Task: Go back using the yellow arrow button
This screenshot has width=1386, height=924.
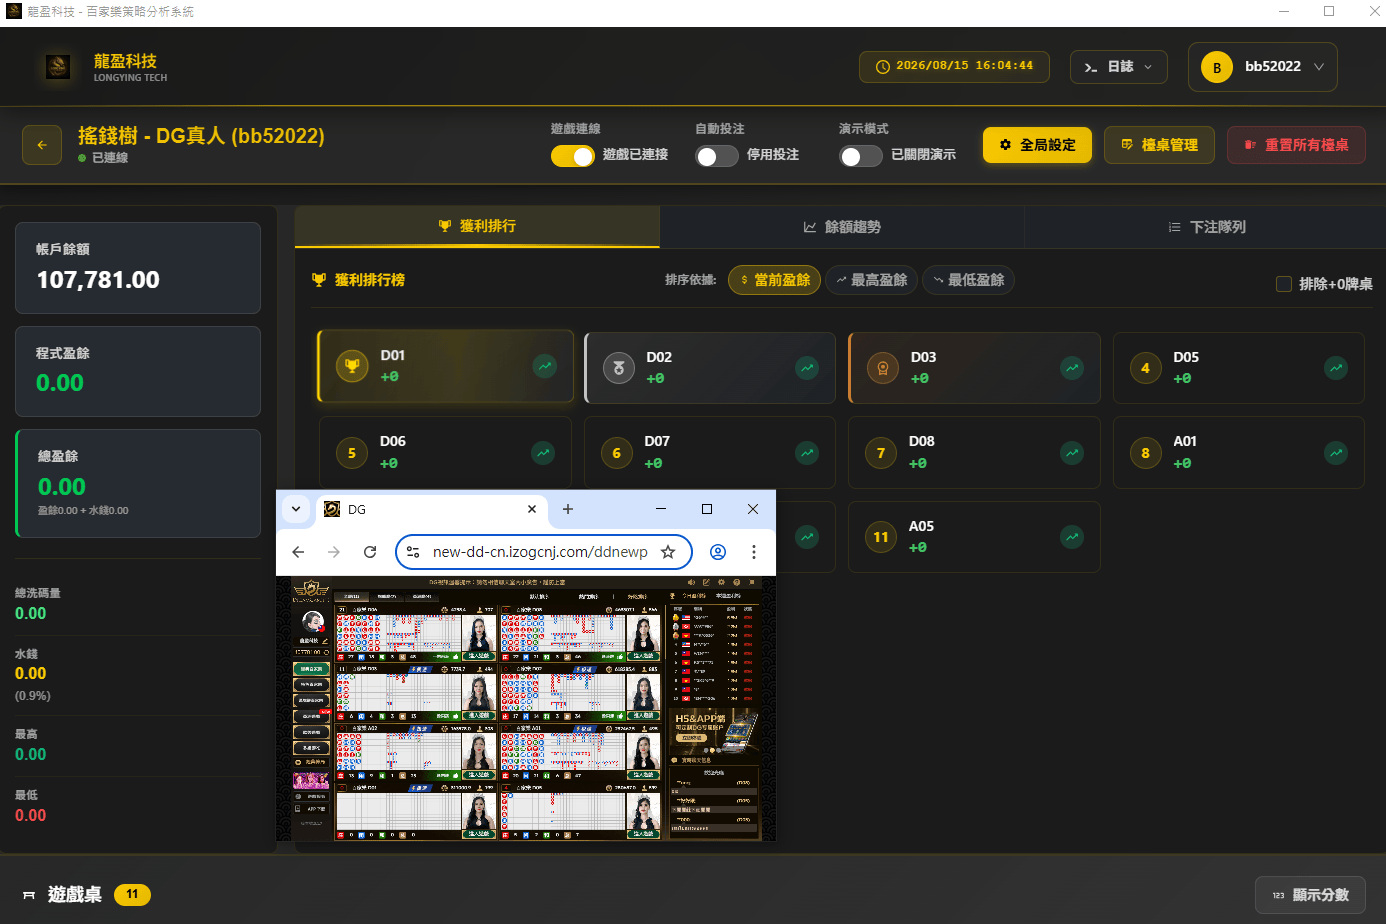Action: click(42, 145)
